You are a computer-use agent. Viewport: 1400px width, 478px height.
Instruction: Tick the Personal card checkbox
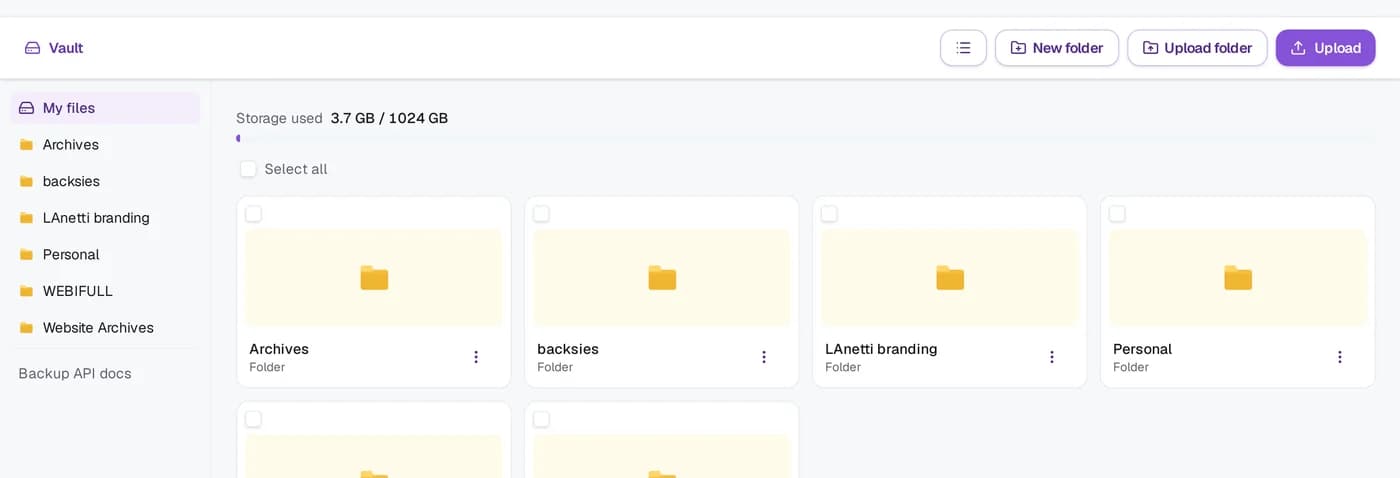click(1117, 214)
